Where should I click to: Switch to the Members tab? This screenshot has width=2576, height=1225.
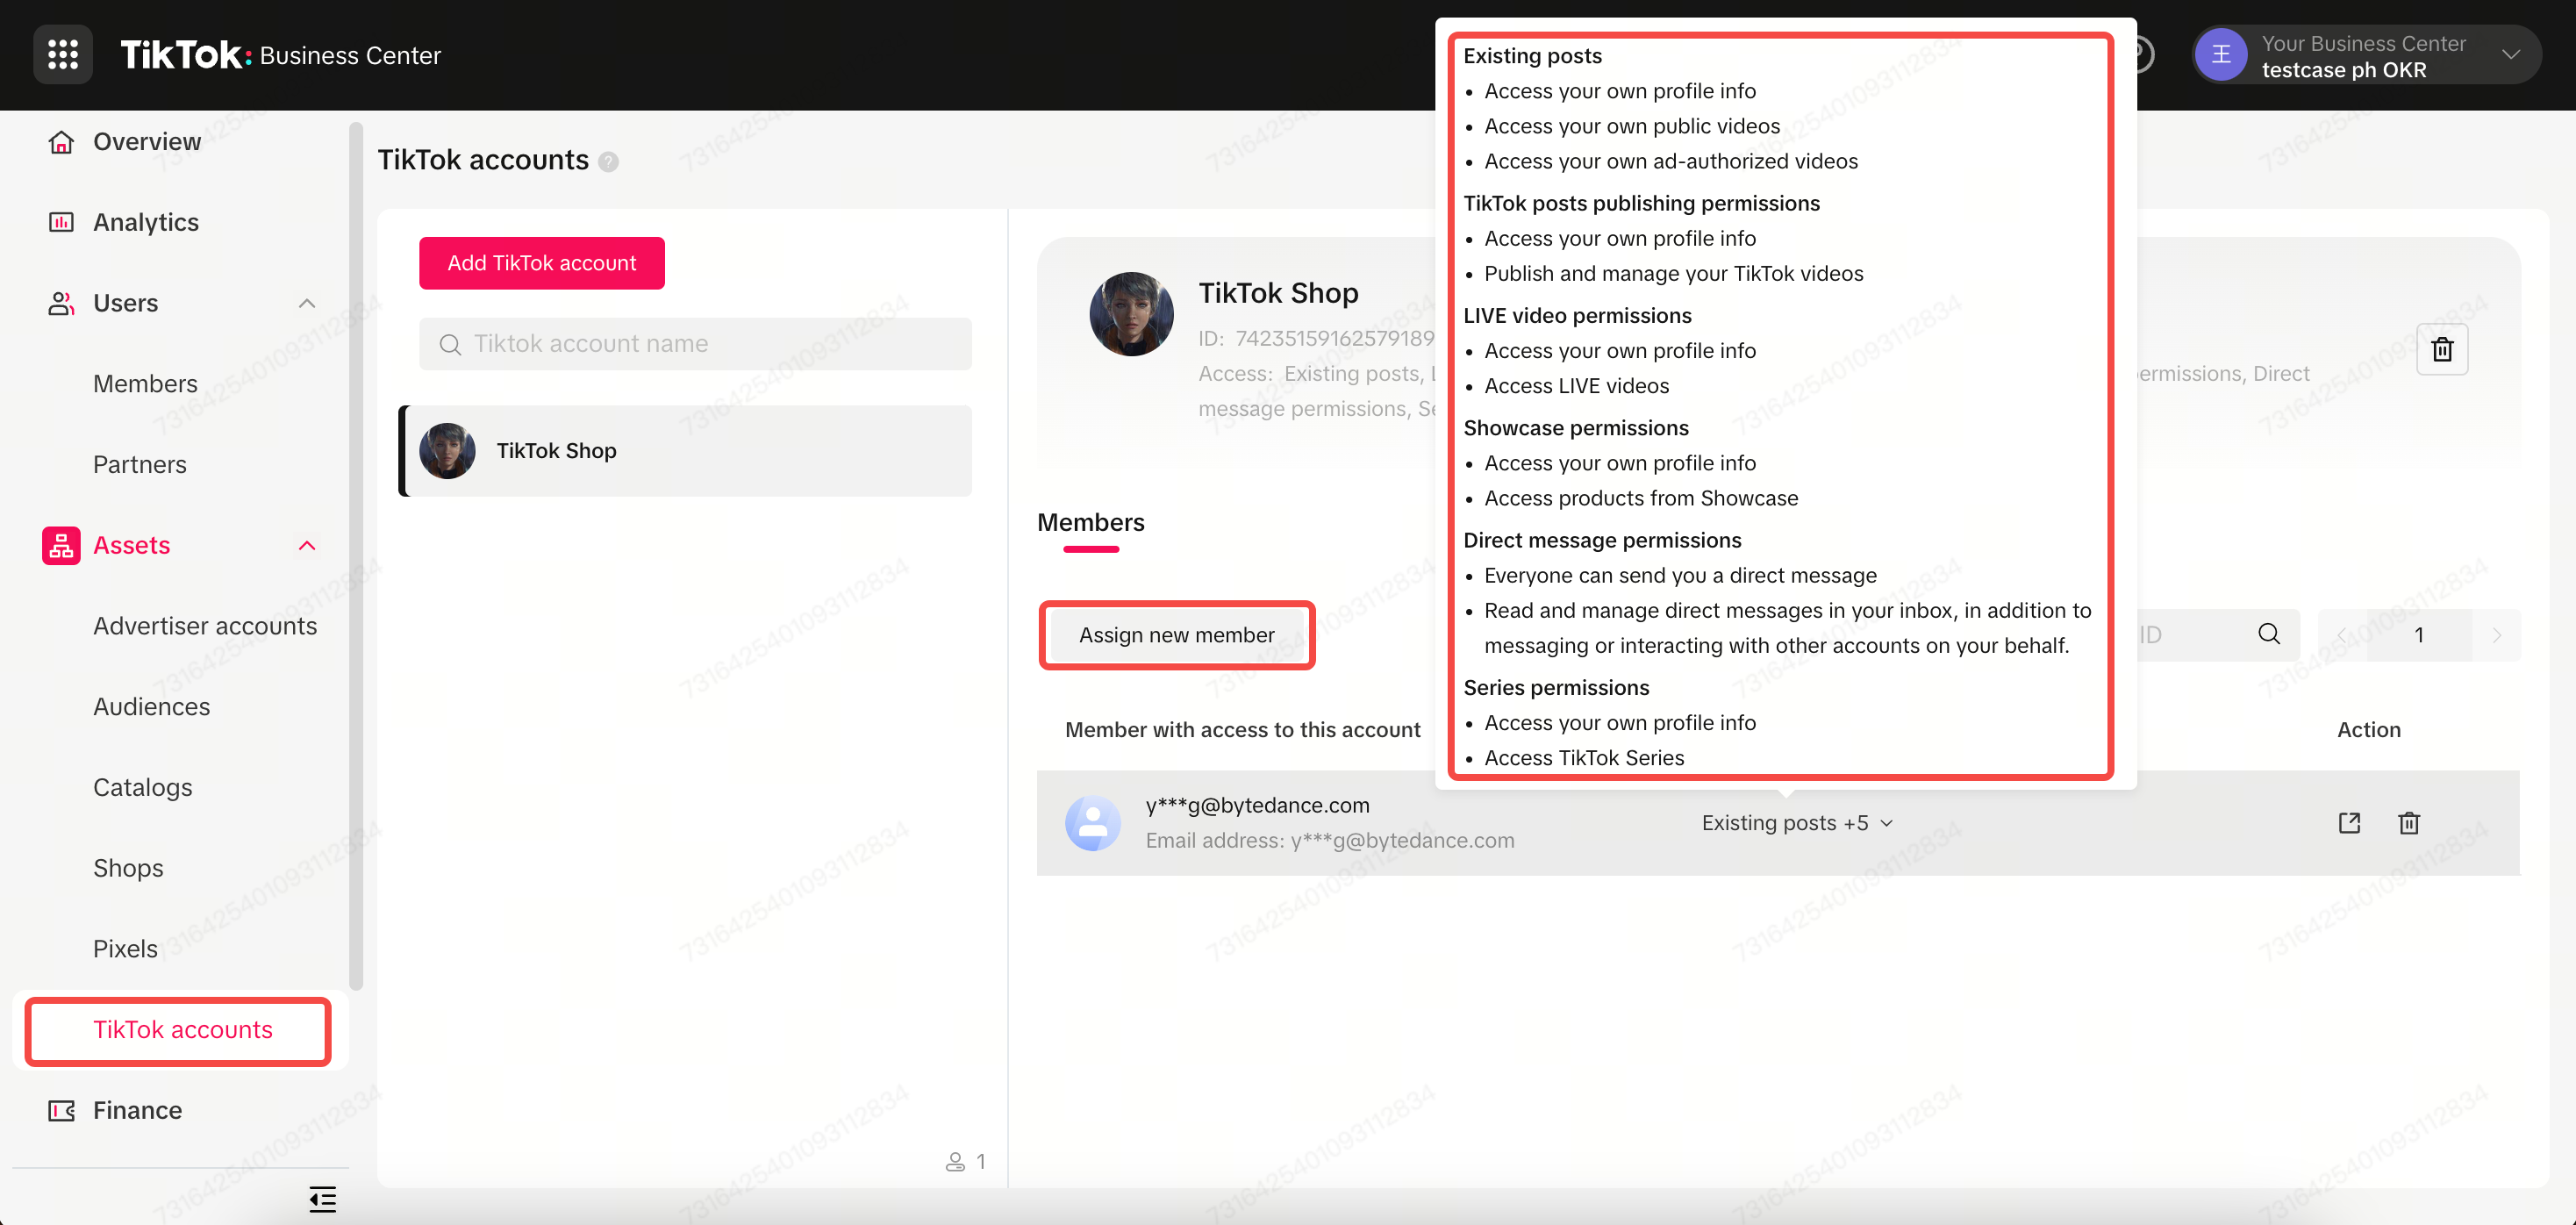click(x=1090, y=522)
